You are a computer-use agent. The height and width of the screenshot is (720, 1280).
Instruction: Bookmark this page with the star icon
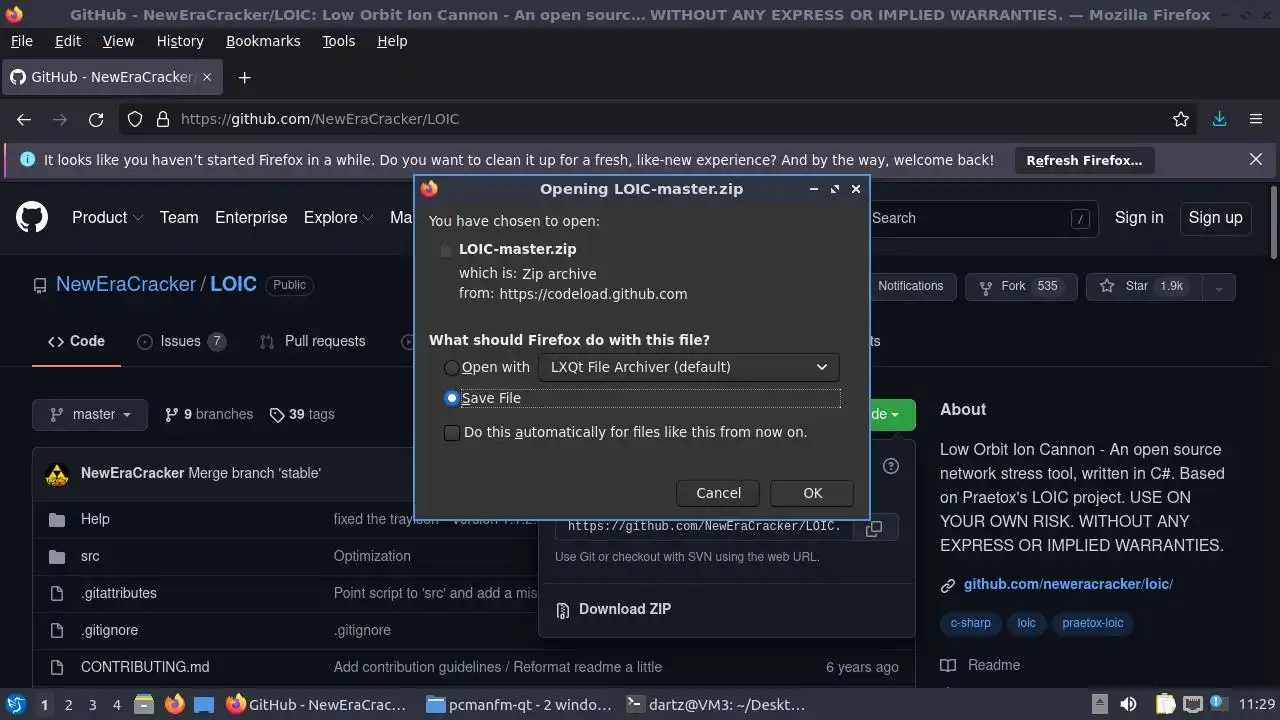click(x=1181, y=119)
